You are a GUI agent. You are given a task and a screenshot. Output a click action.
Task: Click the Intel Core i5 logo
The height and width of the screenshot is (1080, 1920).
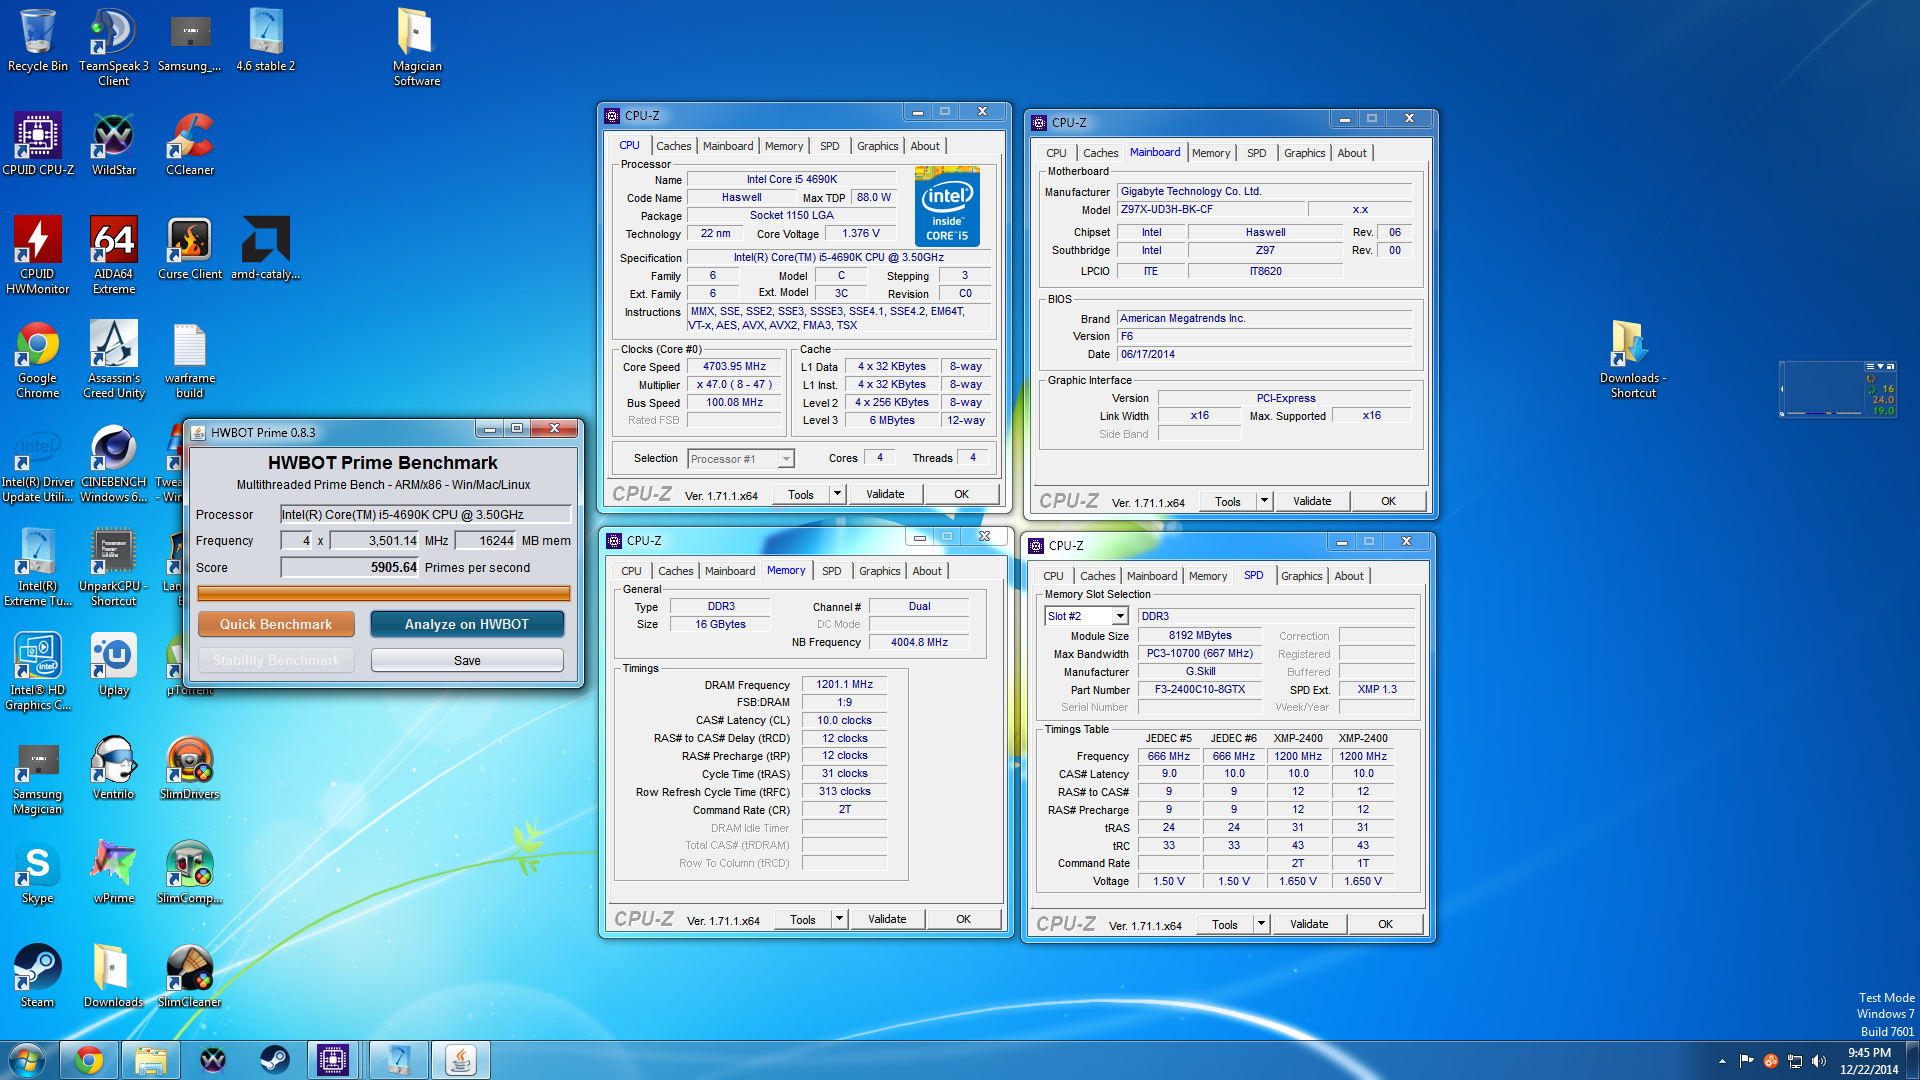(x=947, y=207)
